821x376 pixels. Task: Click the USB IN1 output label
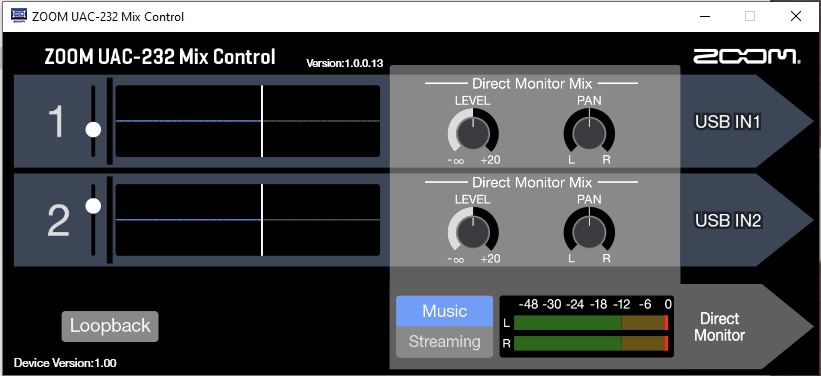727,121
